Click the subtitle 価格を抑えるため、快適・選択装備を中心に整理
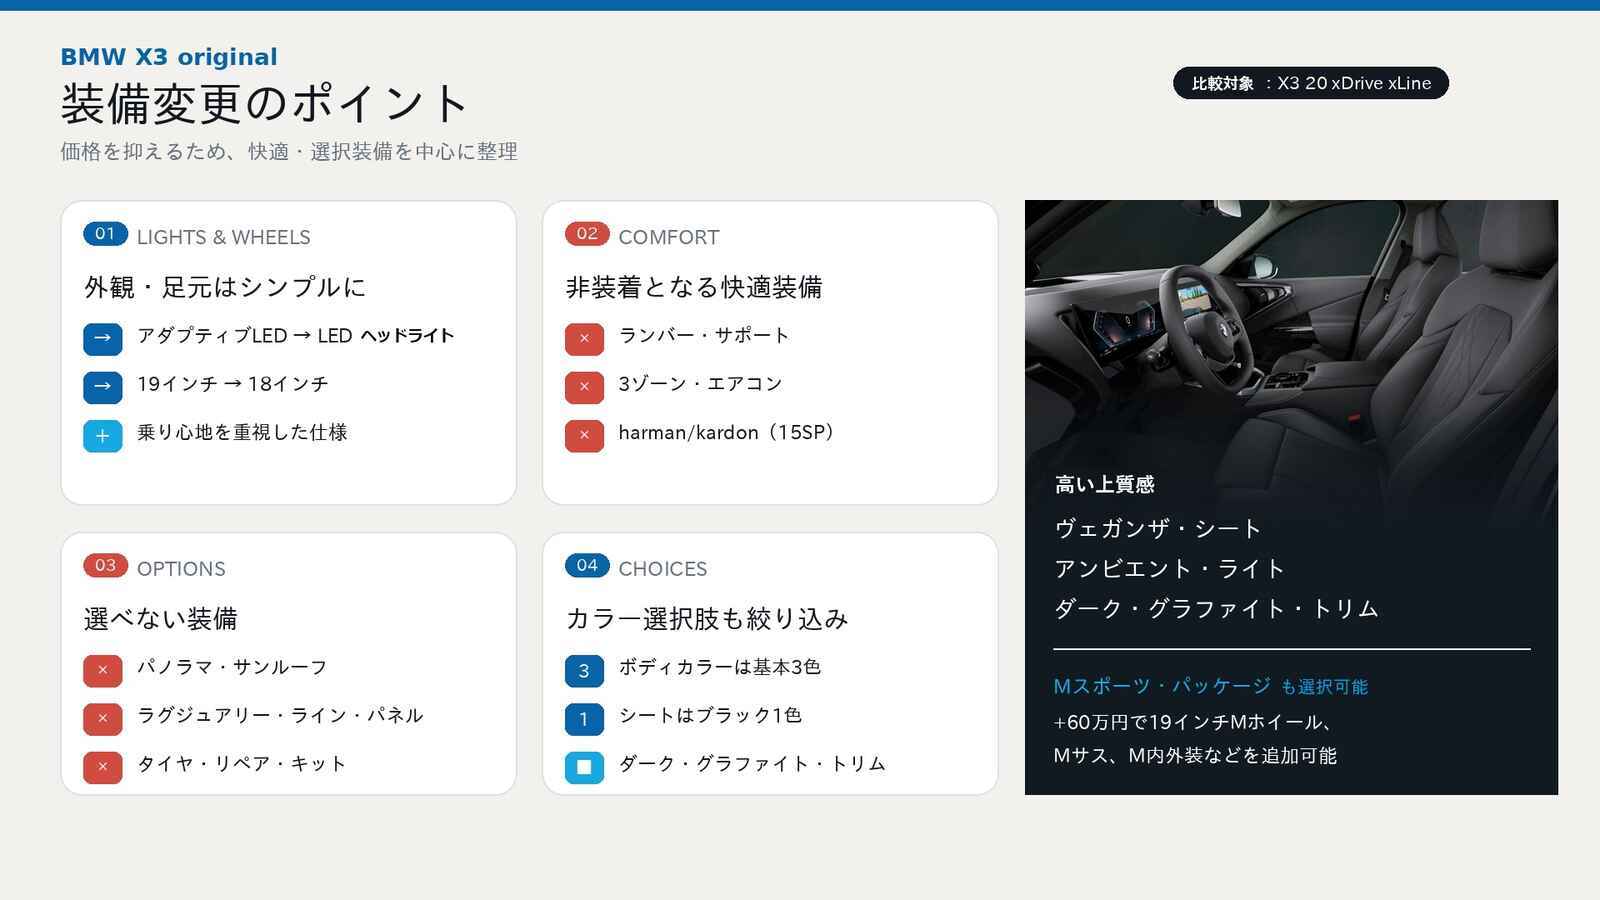 coord(289,151)
